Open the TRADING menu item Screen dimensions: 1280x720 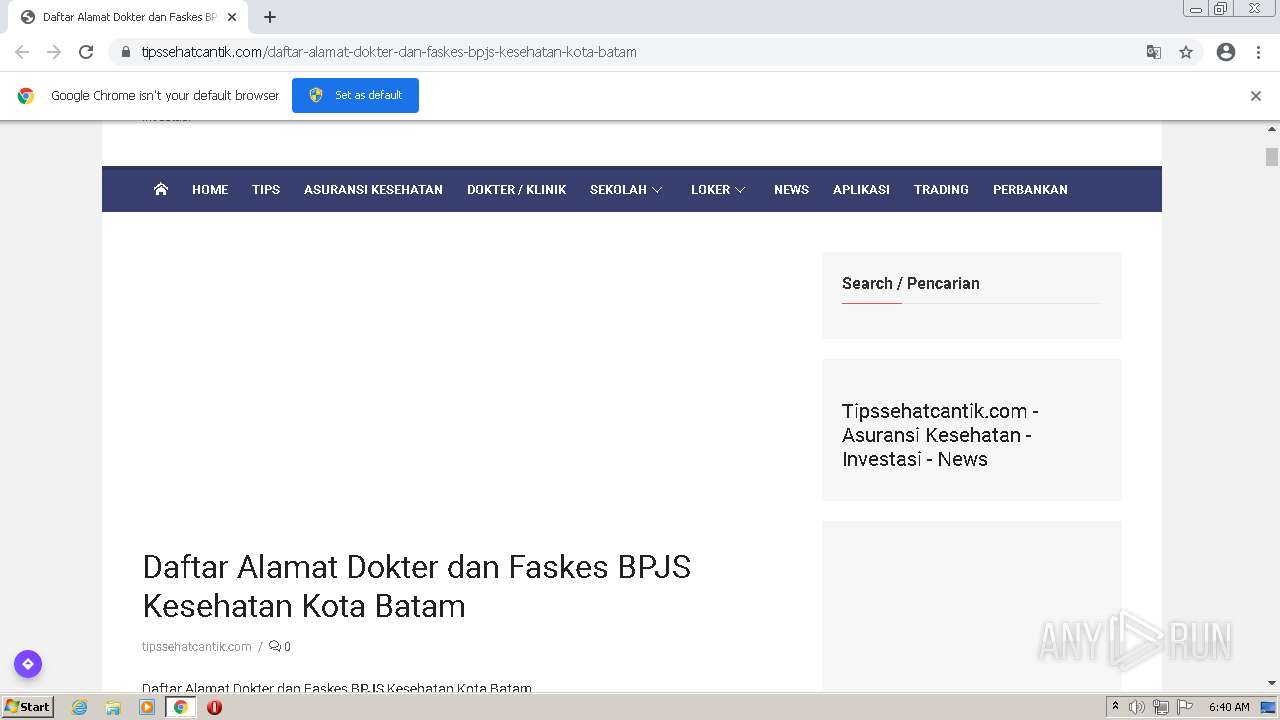click(x=941, y=189)
